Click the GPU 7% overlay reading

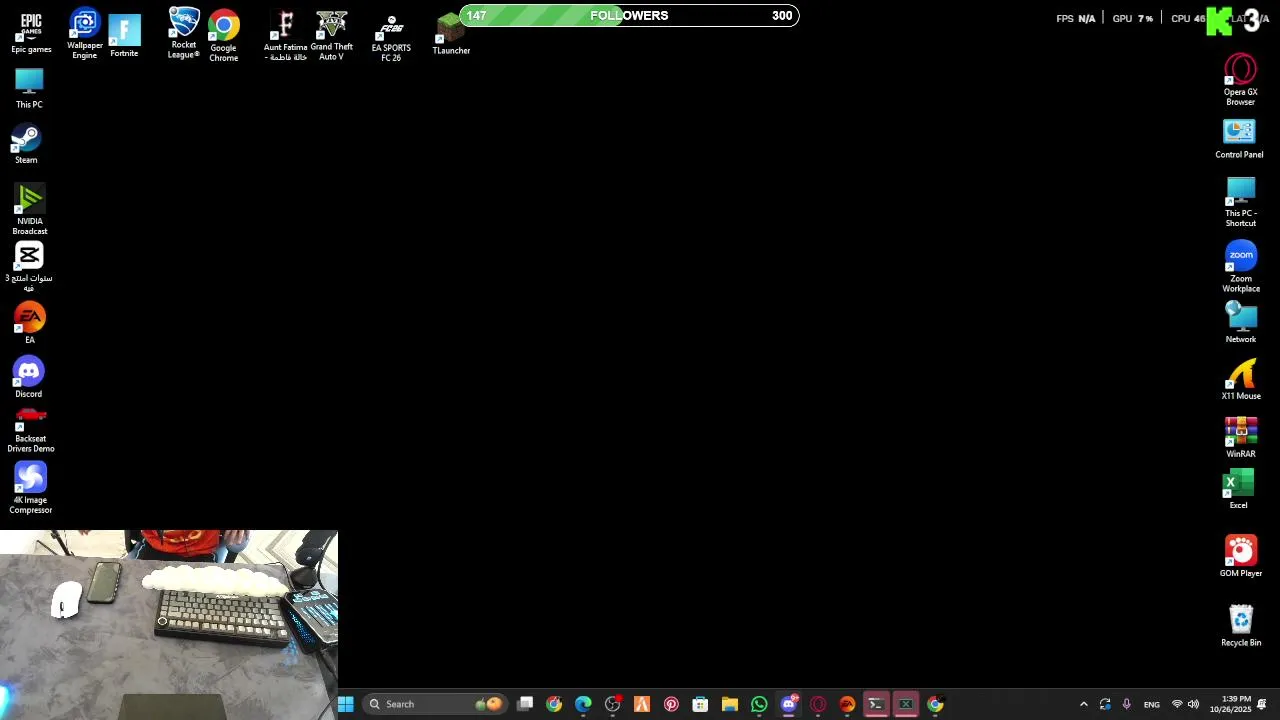pos(1133,18)
